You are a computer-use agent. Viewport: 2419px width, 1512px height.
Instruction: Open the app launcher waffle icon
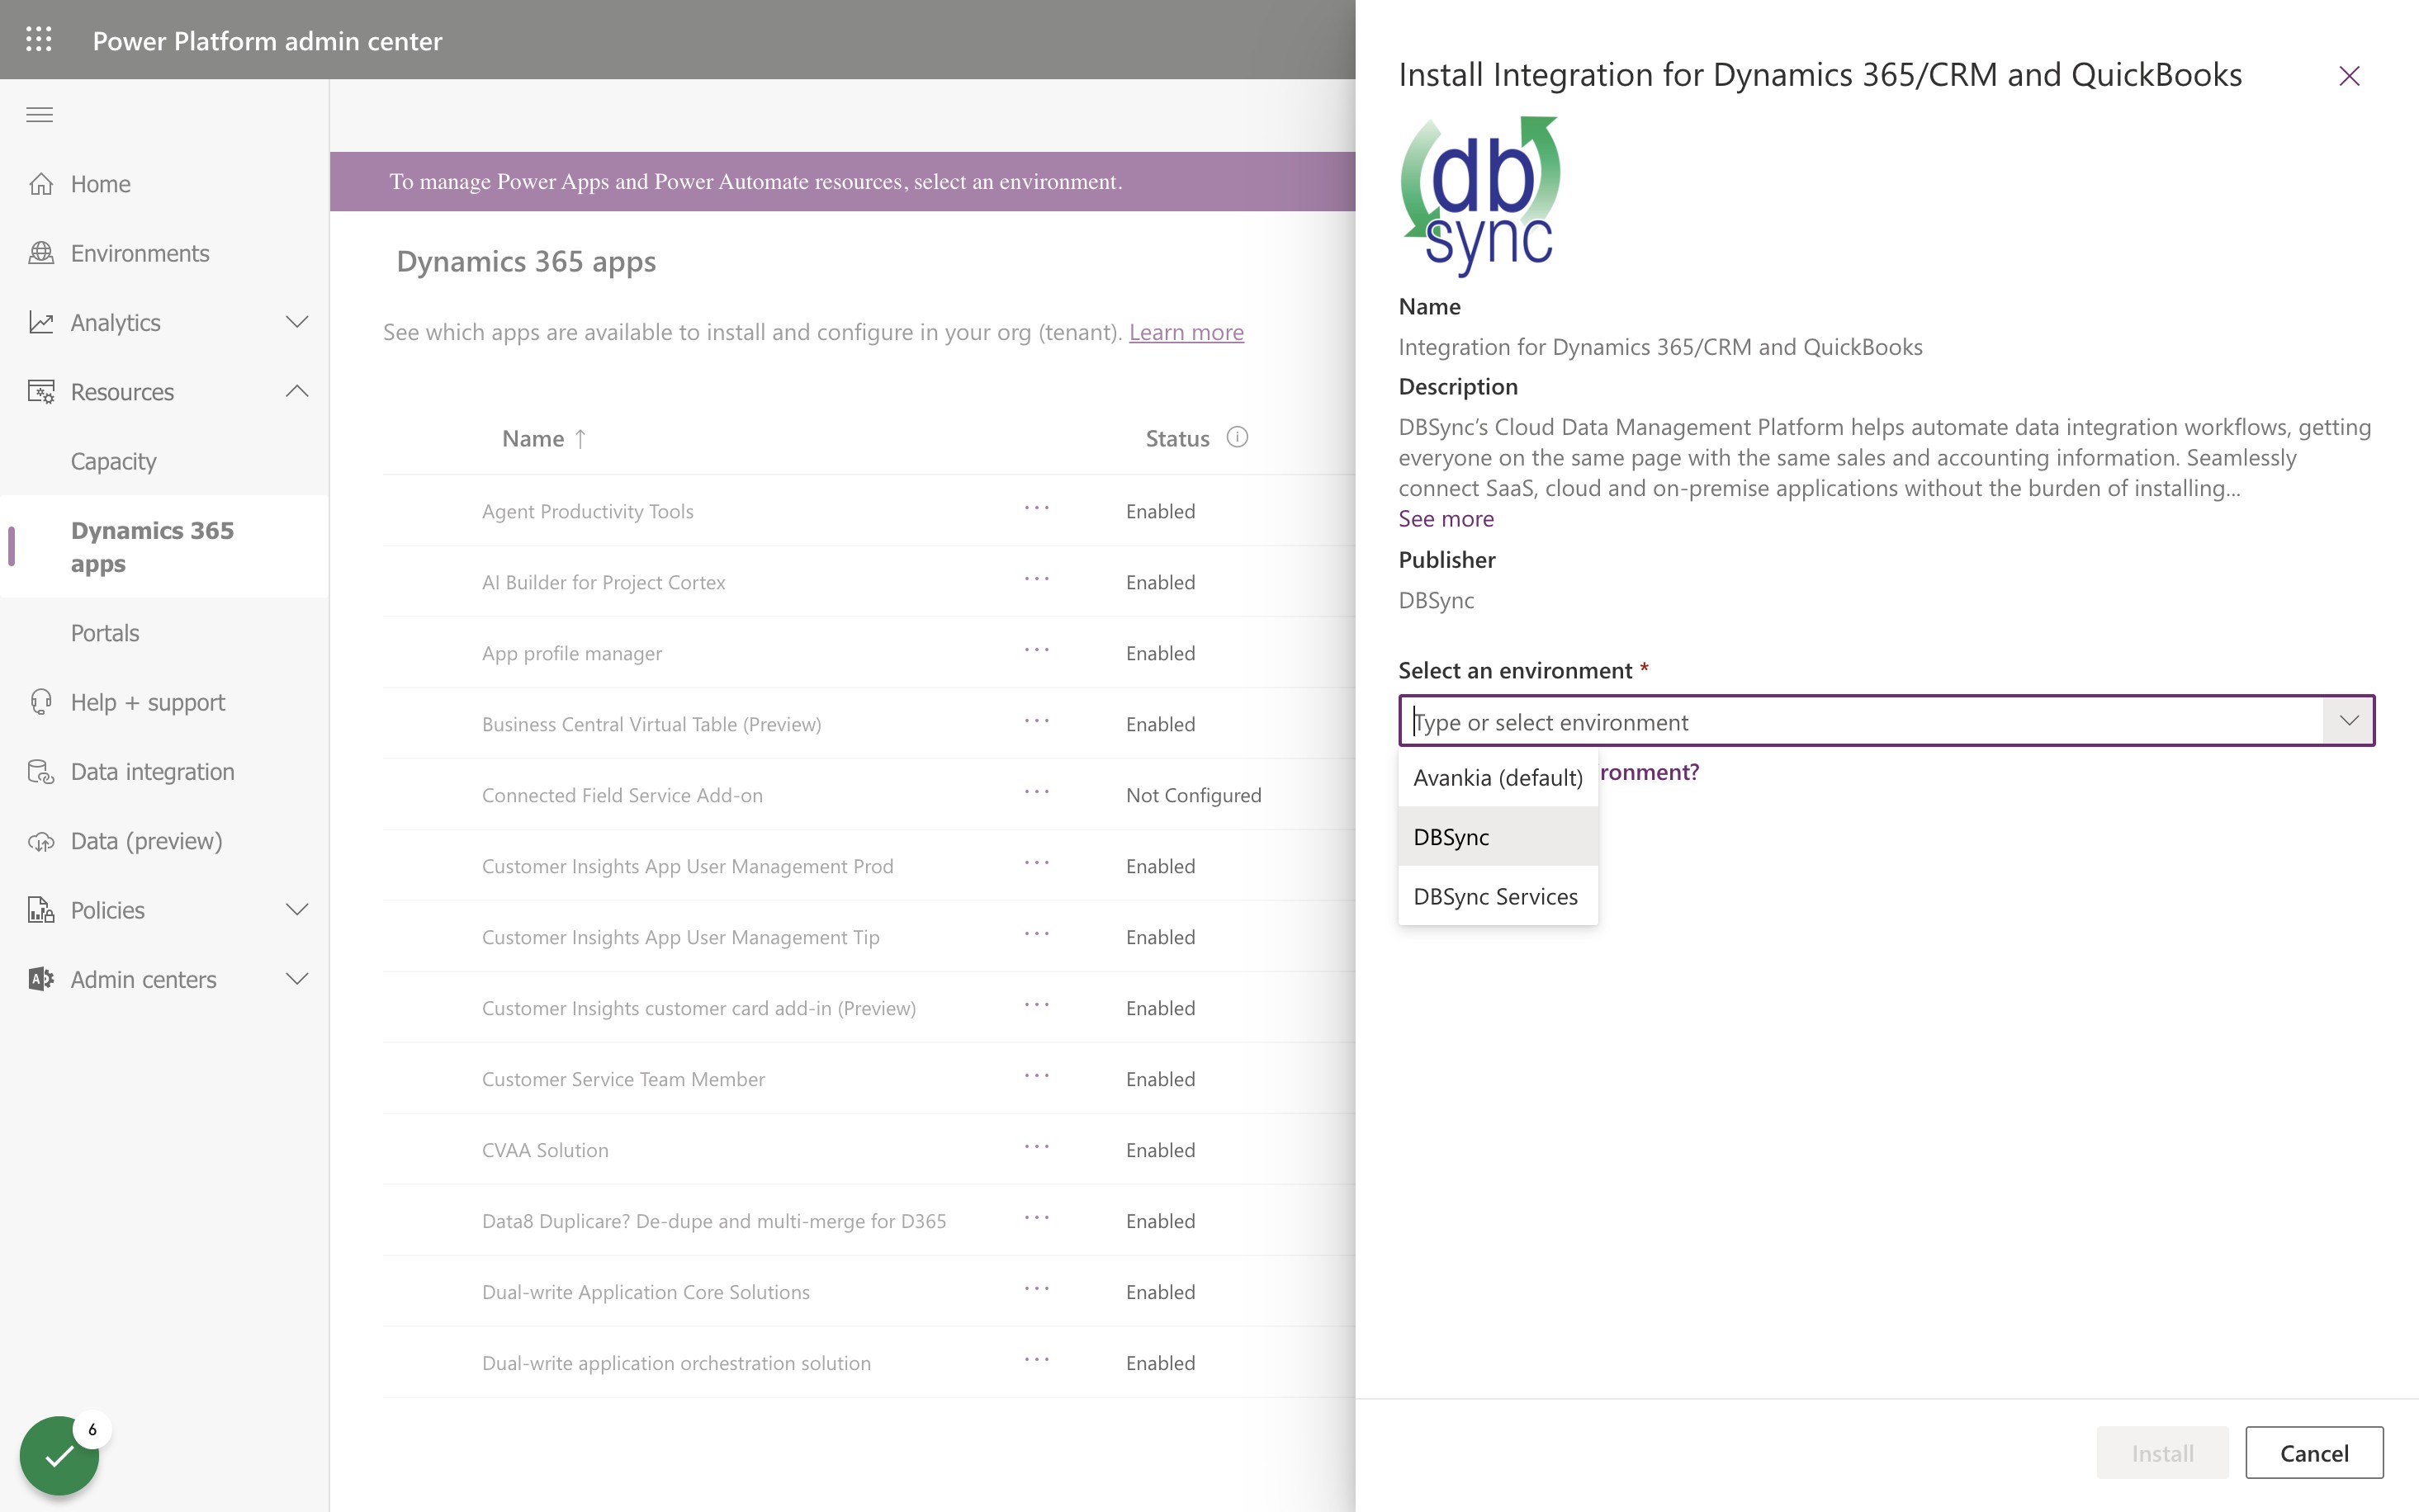(39, 40)
